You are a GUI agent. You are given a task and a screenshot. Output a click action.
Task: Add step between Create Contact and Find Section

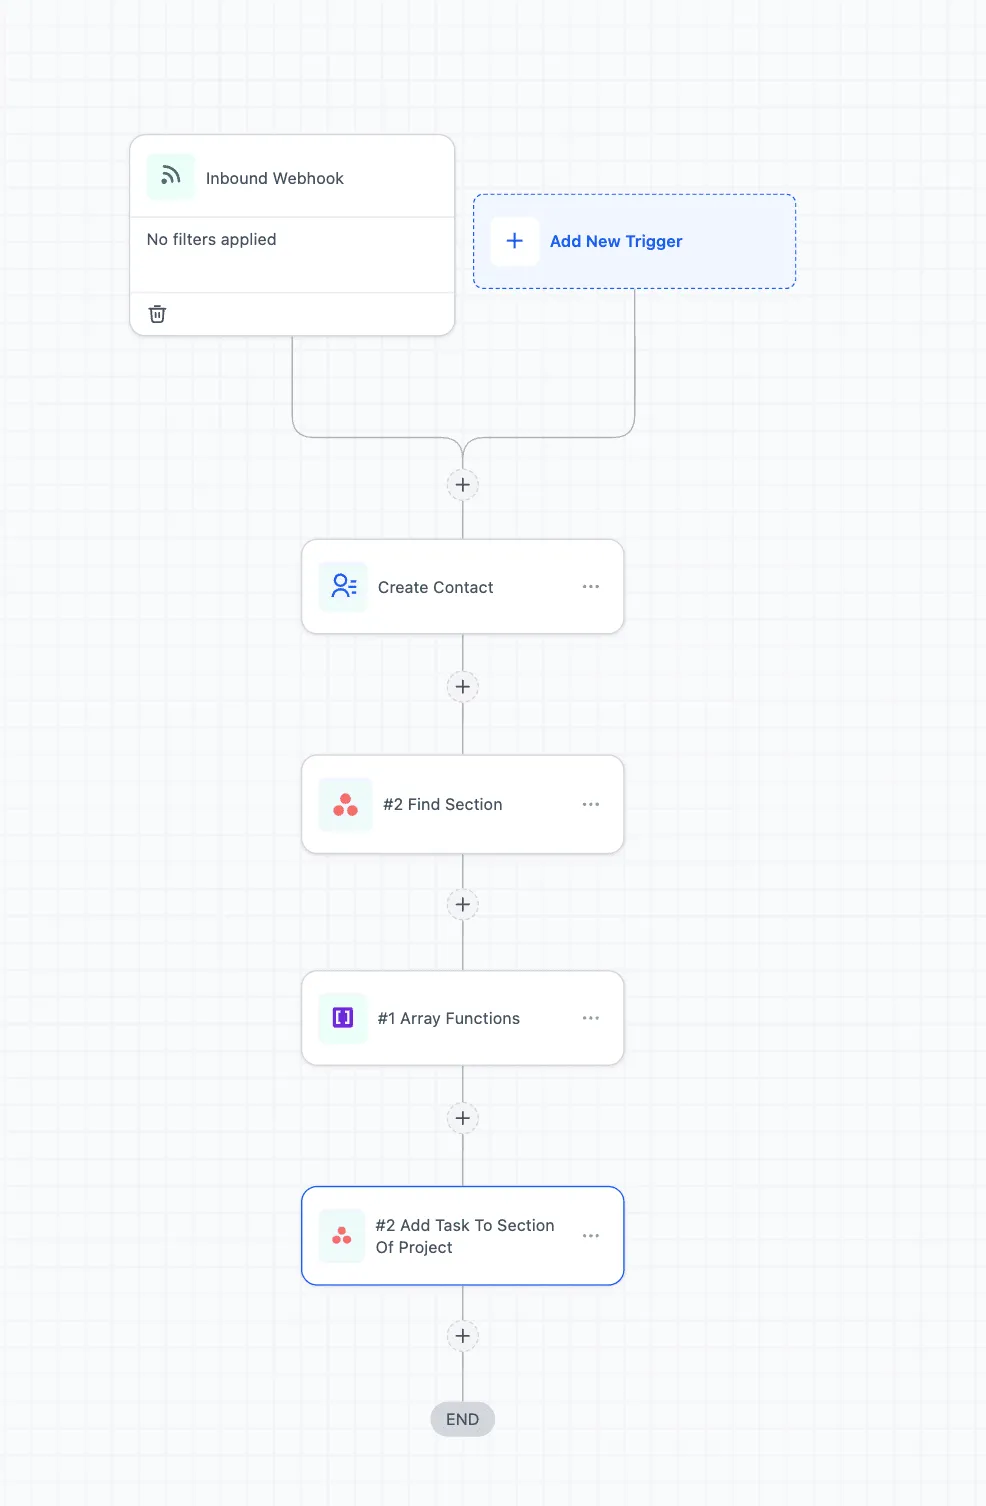[463, 687]
